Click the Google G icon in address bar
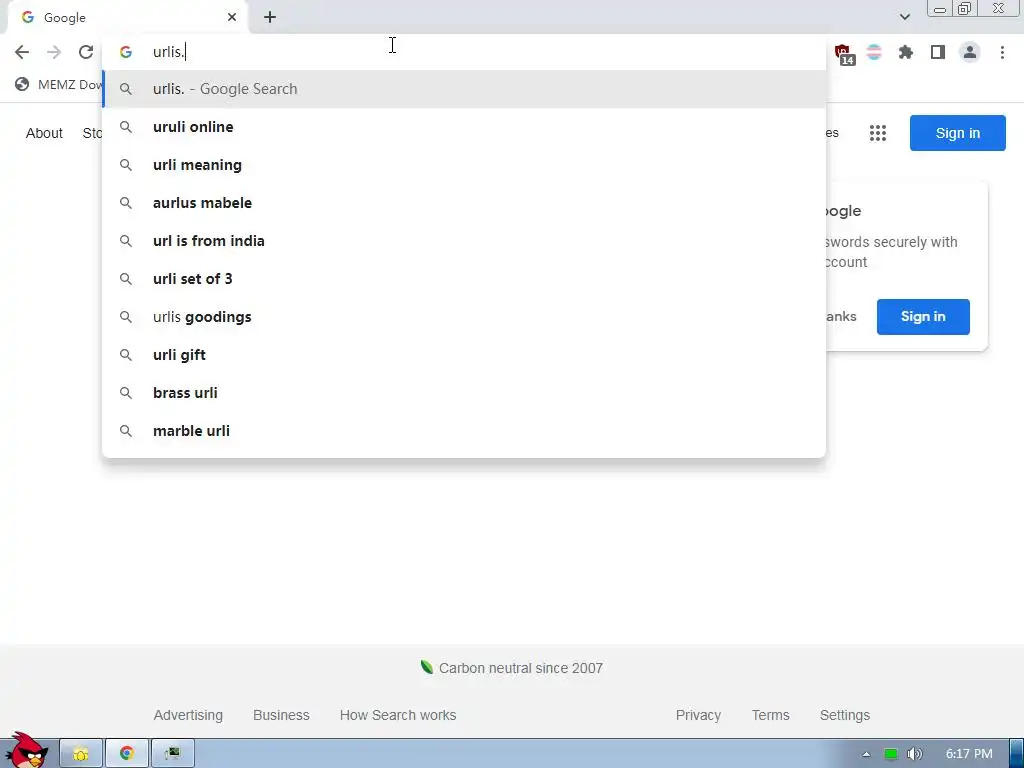The image size is (1024, 768). click(126, 52)
